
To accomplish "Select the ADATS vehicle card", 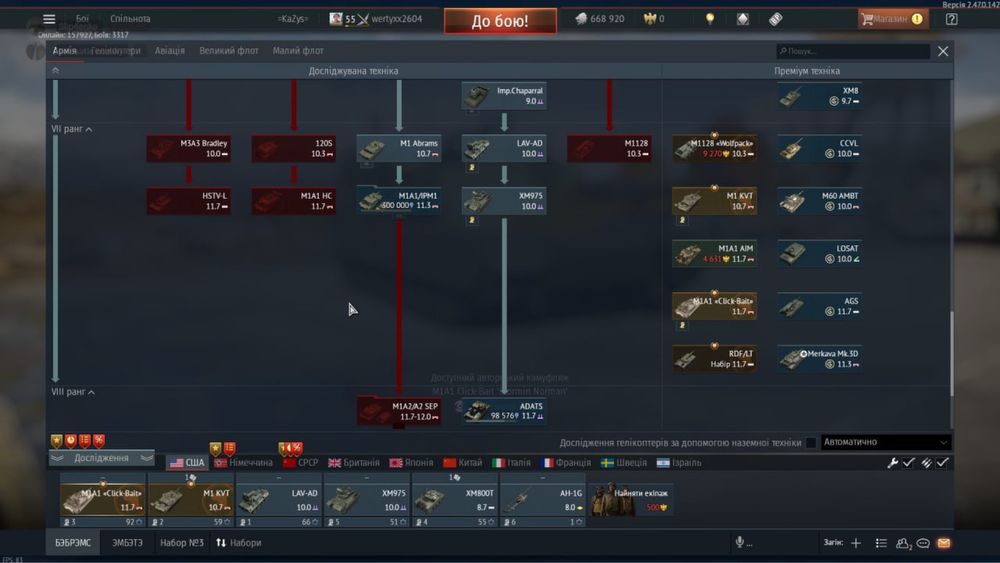I will point(504,411).
